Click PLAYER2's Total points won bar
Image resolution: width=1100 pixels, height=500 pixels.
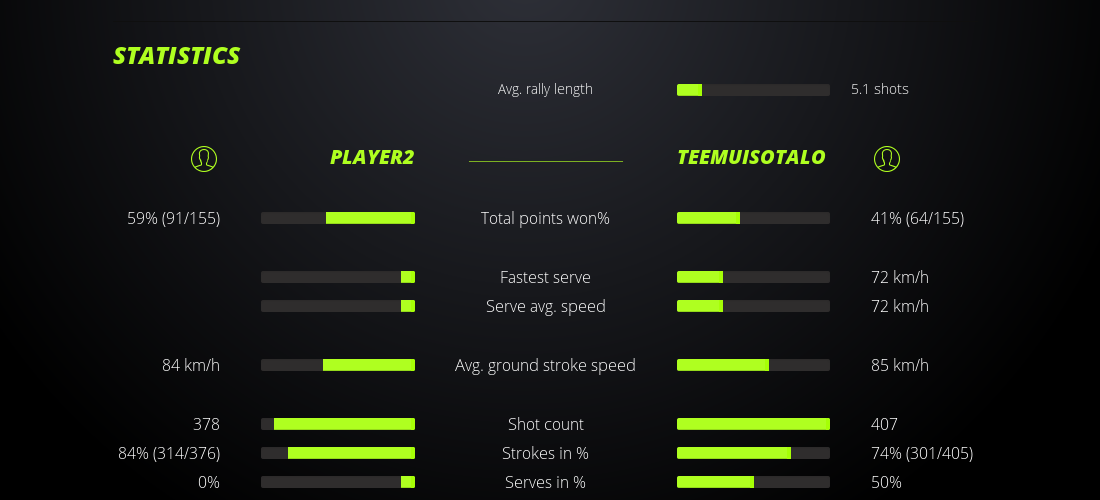[x=338, y=218]
